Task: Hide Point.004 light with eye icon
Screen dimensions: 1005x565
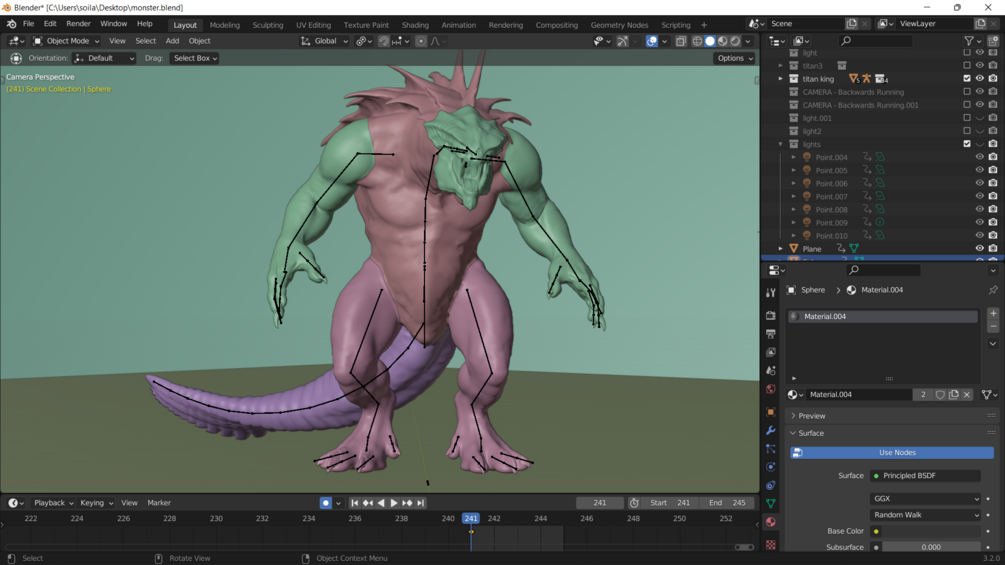Action: pos(979,157)
